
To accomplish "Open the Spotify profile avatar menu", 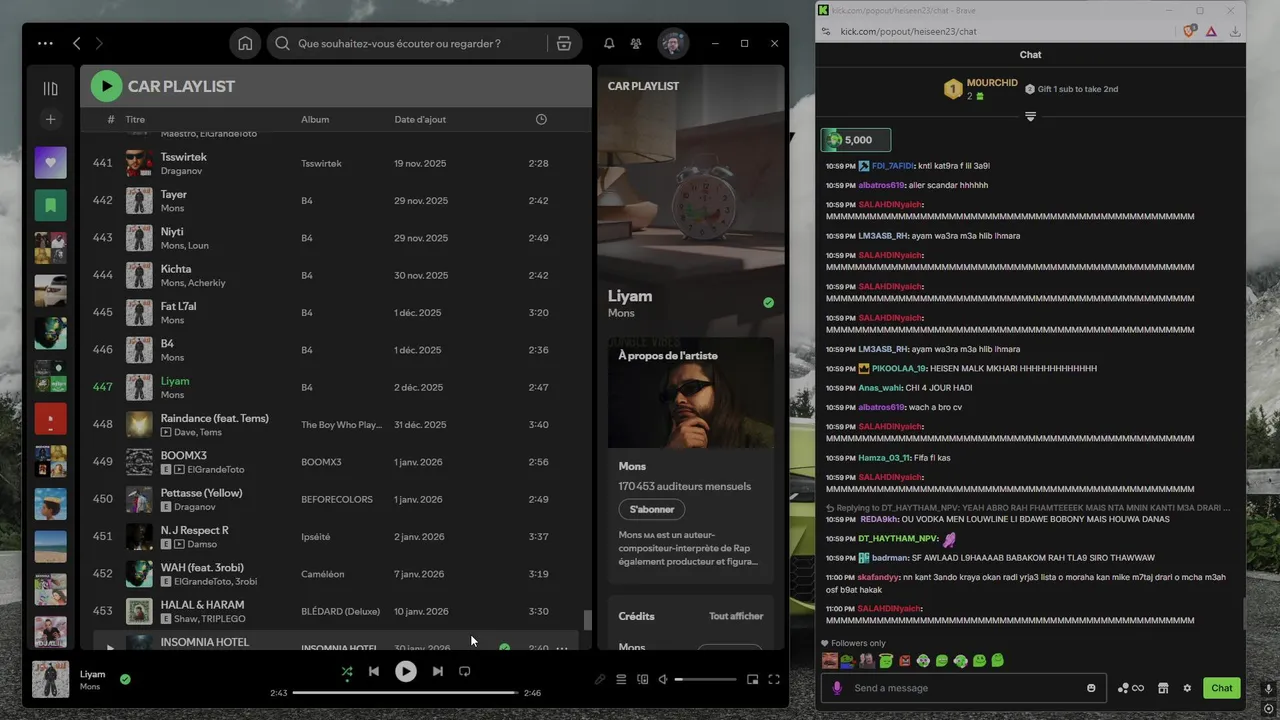I will pyautogui.click(x=673, y=44).
